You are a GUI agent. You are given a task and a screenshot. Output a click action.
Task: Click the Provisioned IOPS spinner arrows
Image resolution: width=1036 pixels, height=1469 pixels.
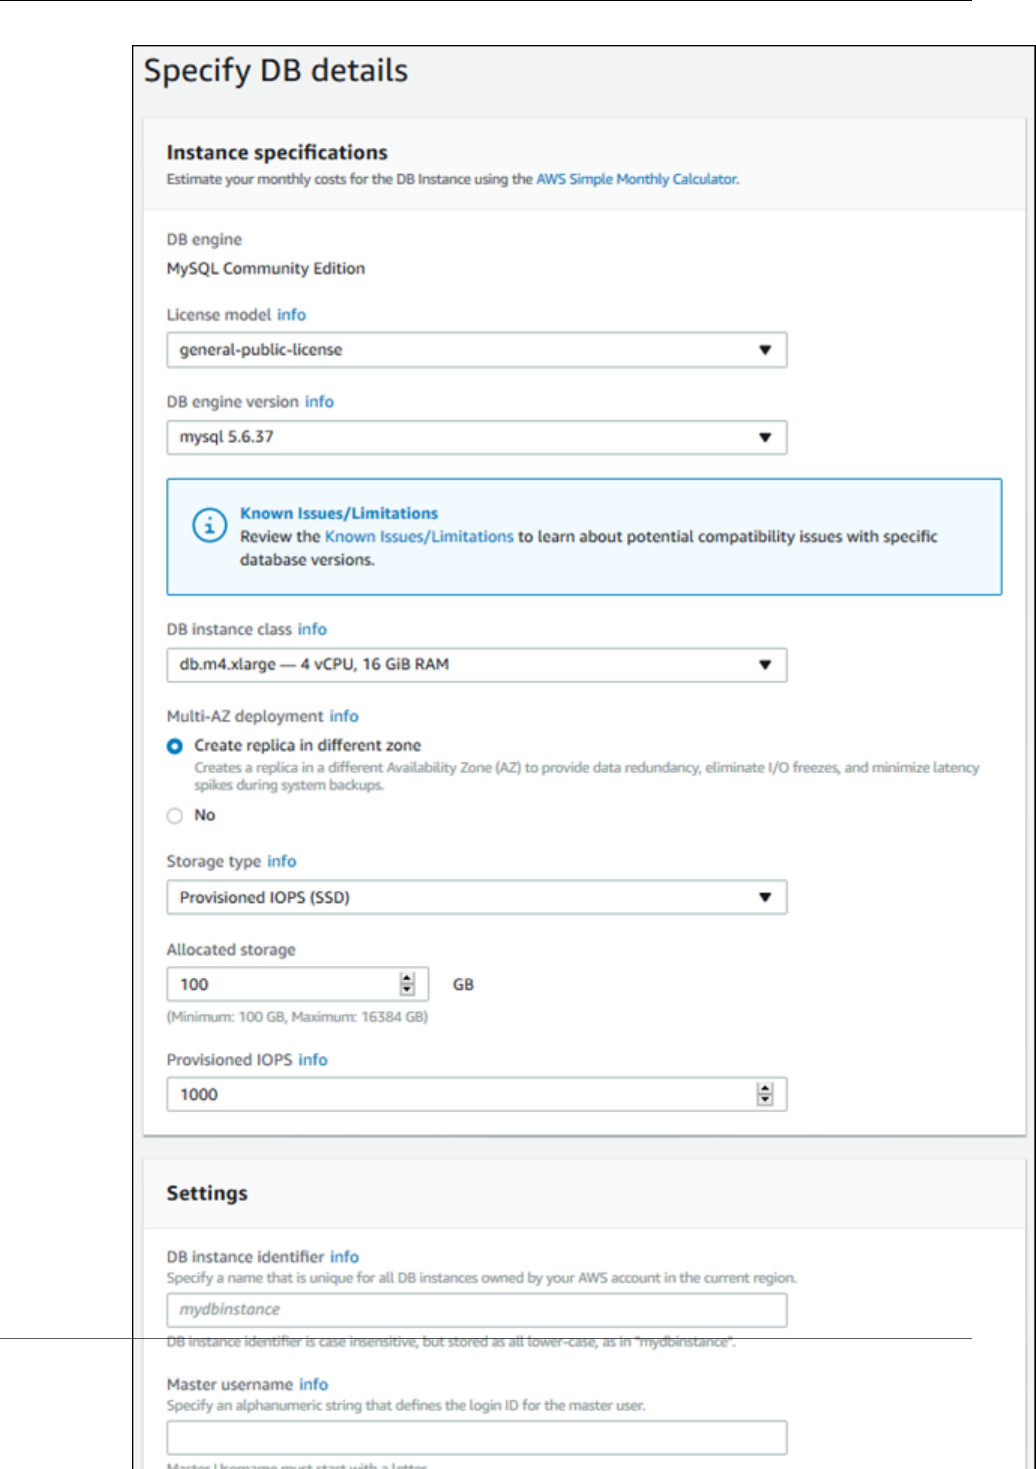765,1094
